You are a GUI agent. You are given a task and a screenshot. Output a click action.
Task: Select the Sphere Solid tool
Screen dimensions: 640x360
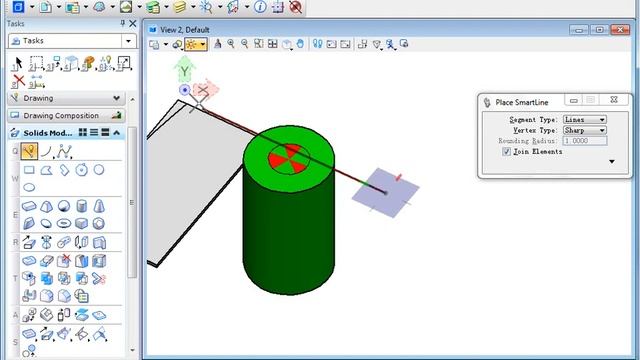(x=64, y=206)
